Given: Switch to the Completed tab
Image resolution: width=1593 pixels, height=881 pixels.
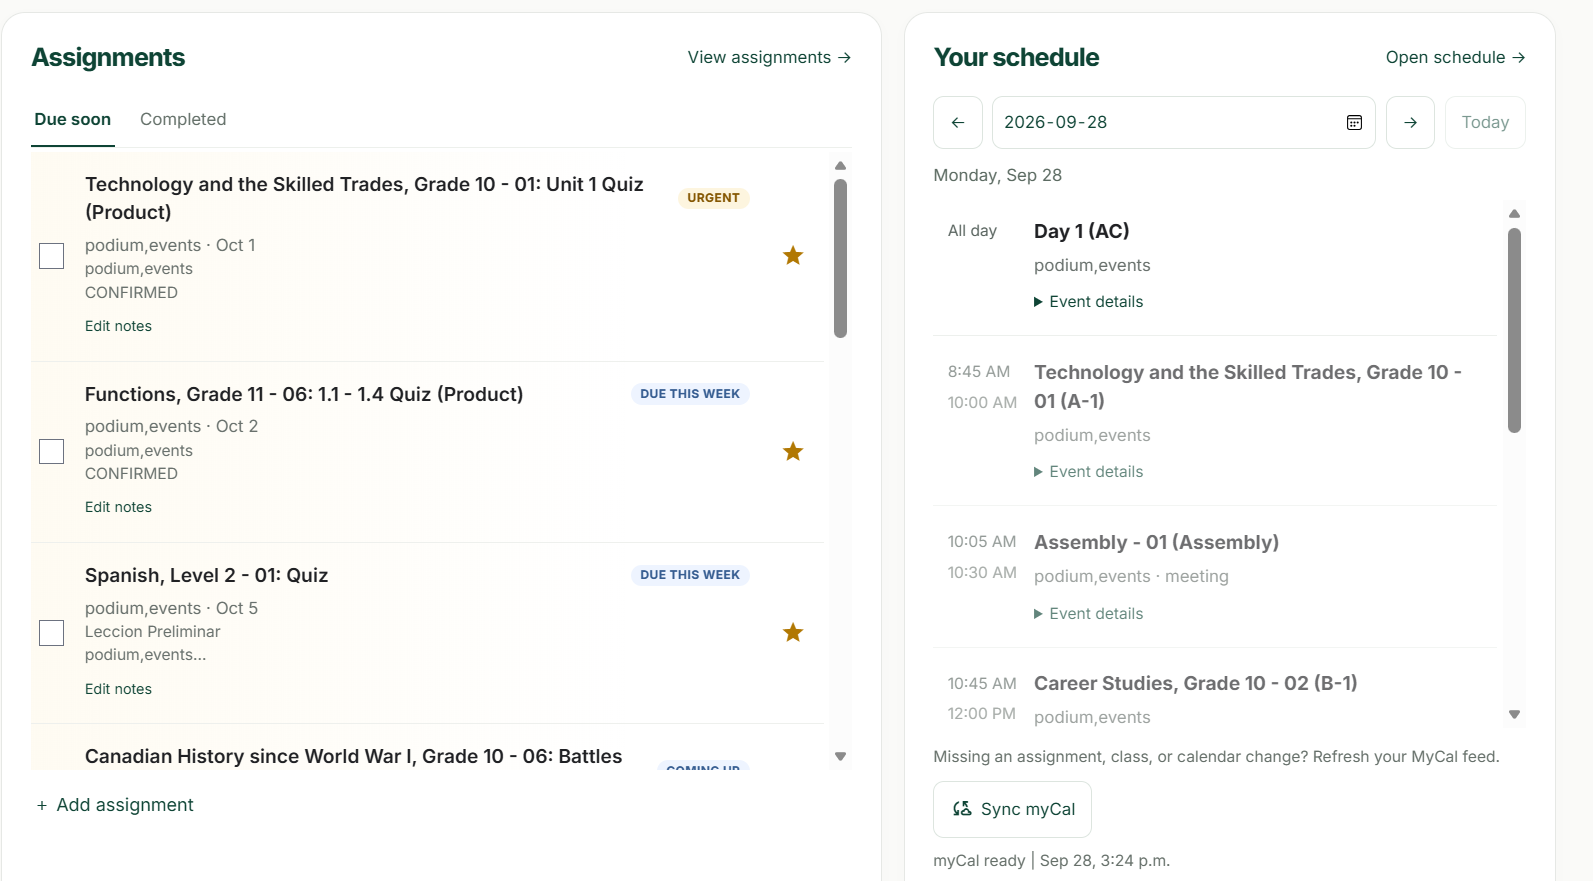Looking at the screenshot, I should (x=183, y=119).
